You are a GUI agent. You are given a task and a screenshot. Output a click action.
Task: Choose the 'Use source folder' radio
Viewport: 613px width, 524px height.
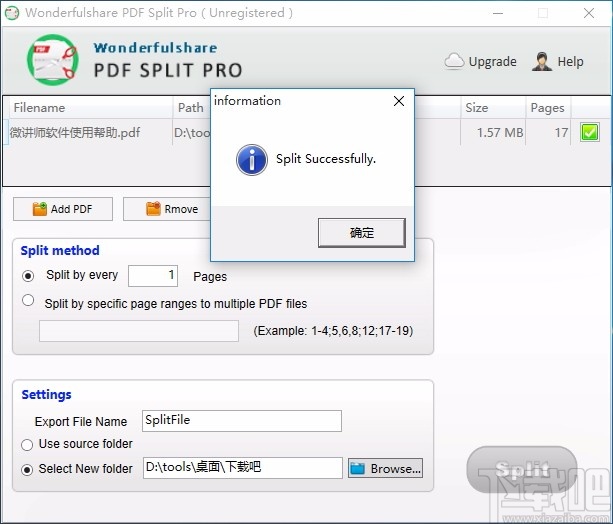[27, 445]
